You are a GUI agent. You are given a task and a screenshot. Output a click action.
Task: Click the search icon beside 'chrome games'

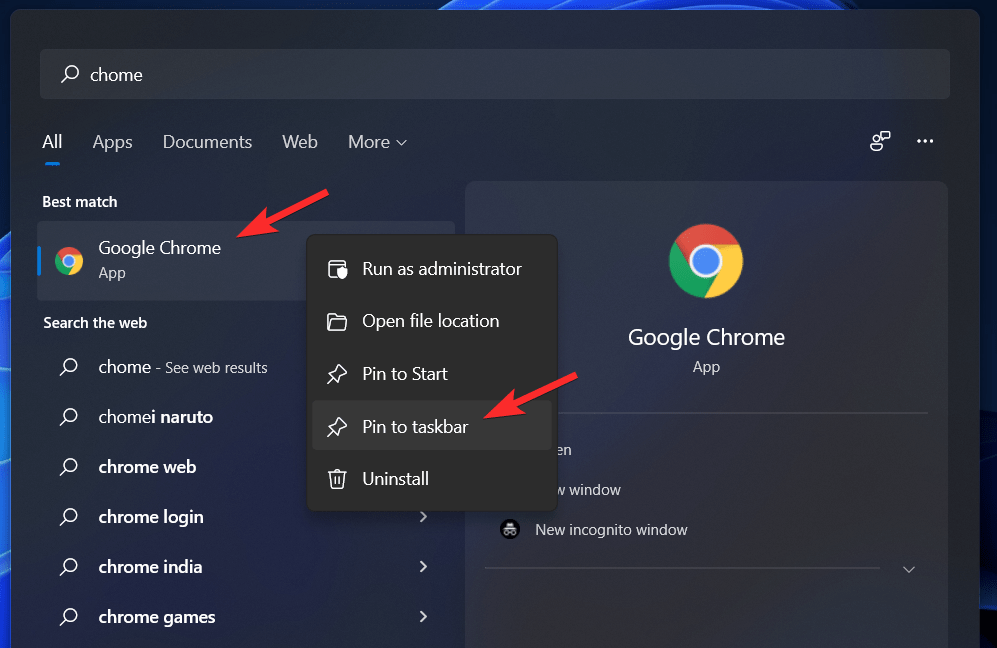(69, 616)
